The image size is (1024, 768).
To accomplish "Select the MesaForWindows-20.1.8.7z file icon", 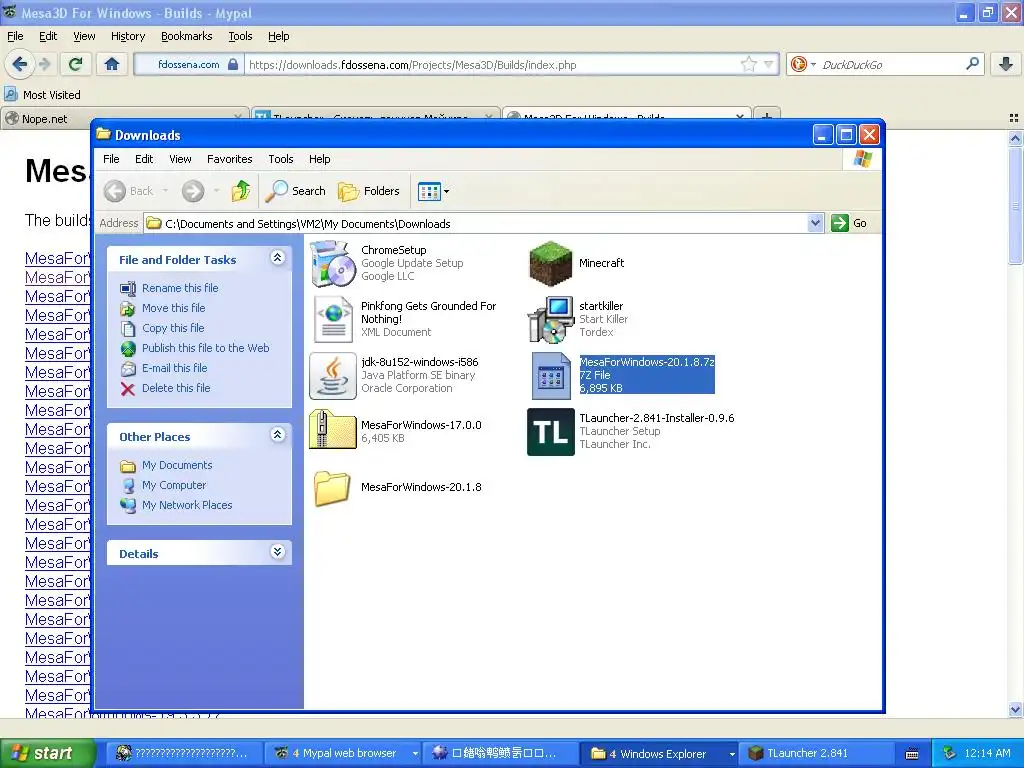I will click(551, 376).
